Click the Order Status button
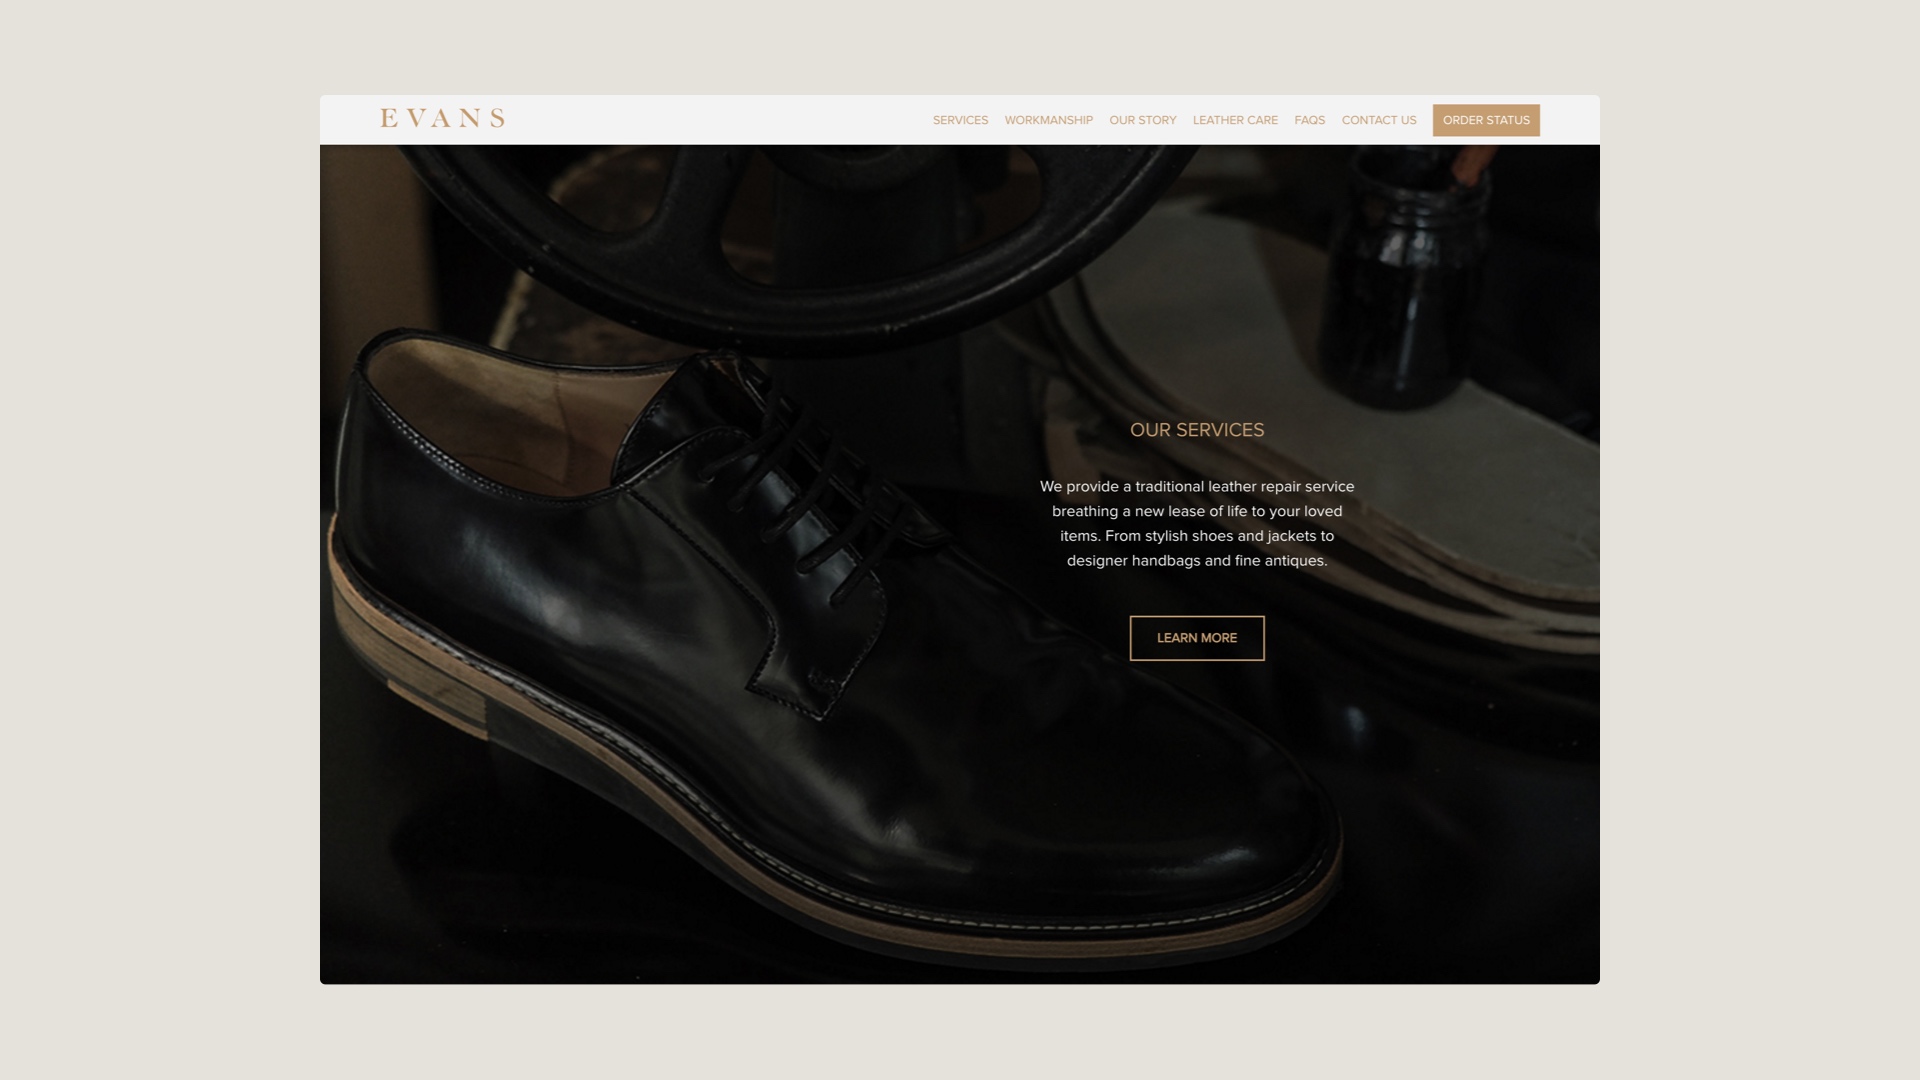Image resolution: width=1920 pixels, height=1080 pixels. pyautogui.click(x=1486, y=120)
